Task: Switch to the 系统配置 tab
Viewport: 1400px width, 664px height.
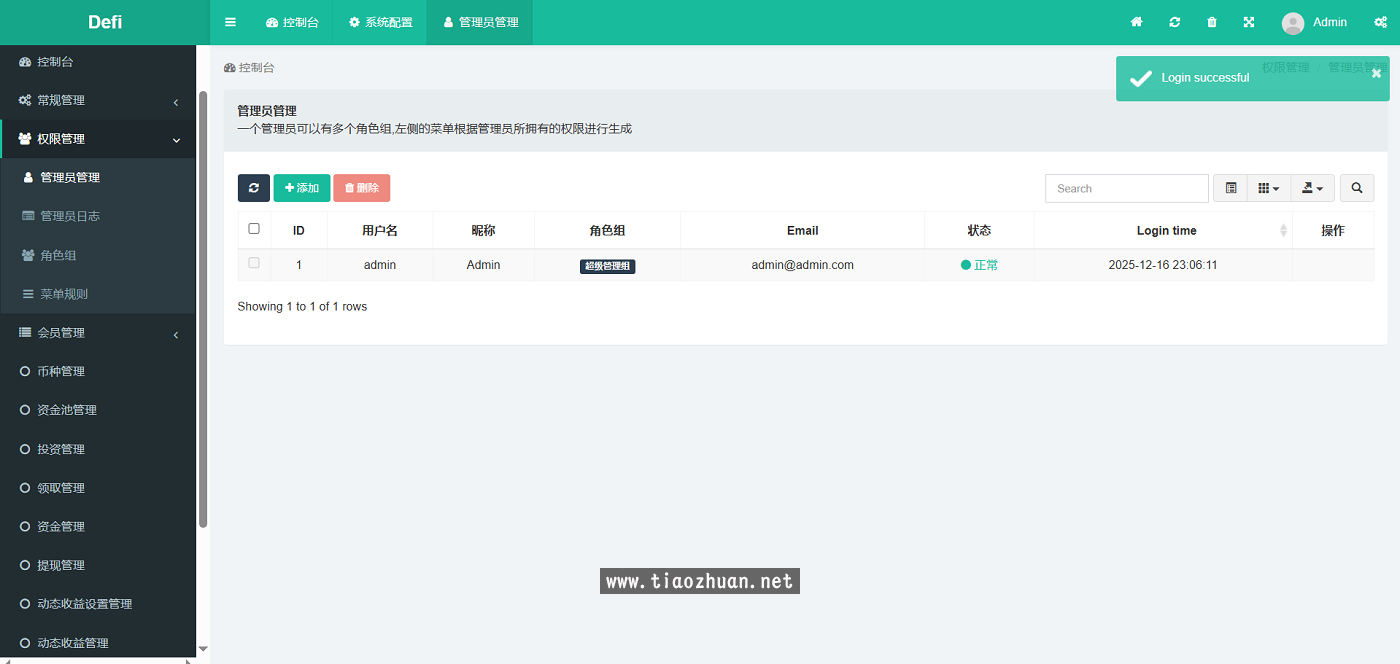Action: click(x=380, y=22)
